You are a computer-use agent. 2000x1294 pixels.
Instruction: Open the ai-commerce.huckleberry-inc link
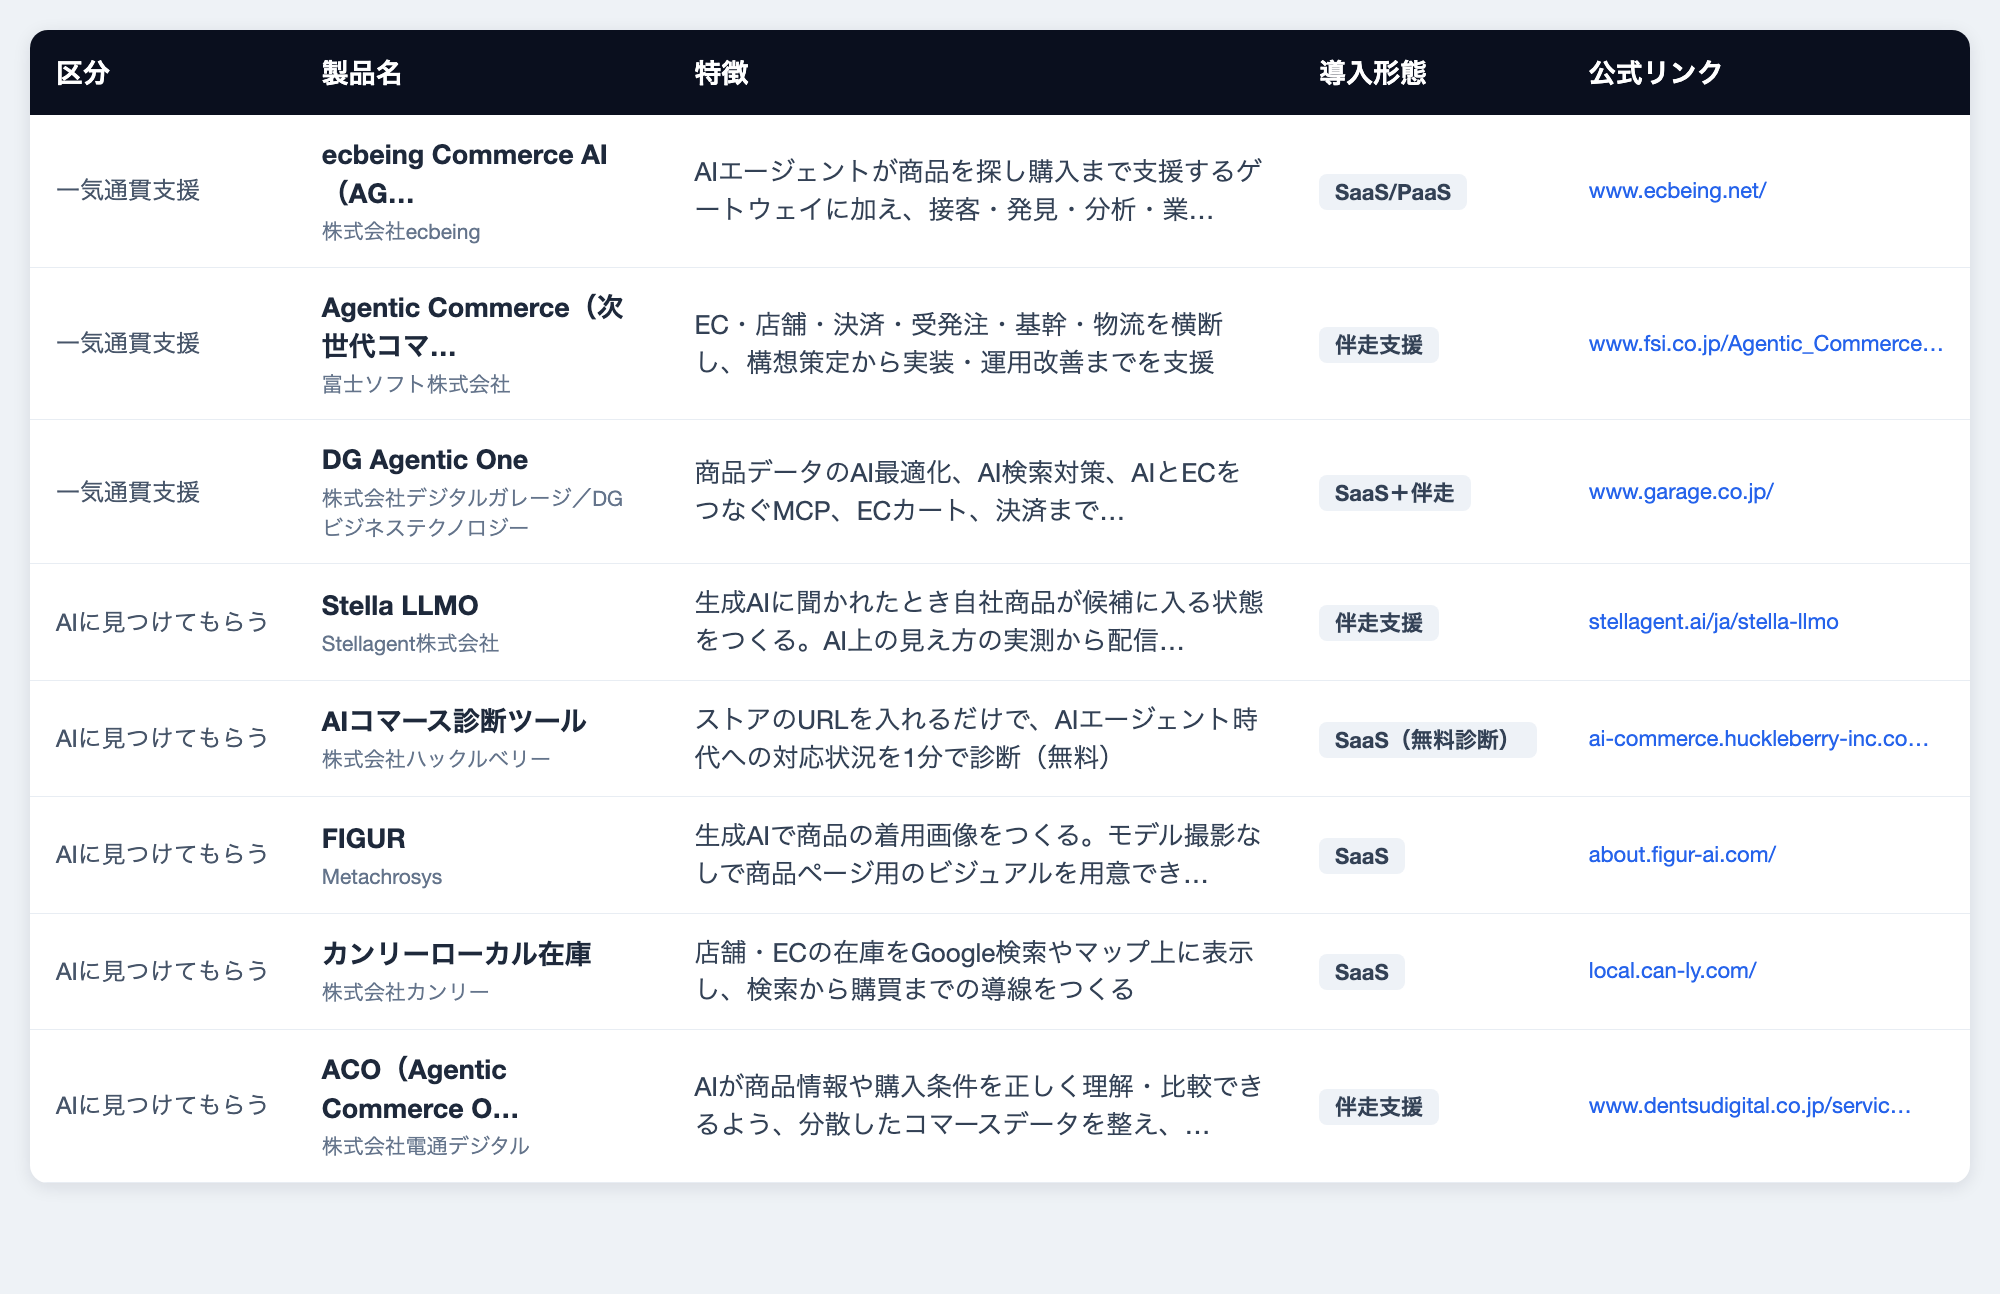(x=1758, y=739)
